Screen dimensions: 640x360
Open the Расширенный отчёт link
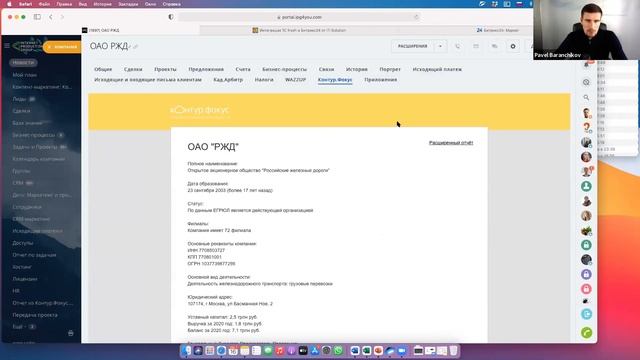tap(451, 143)
